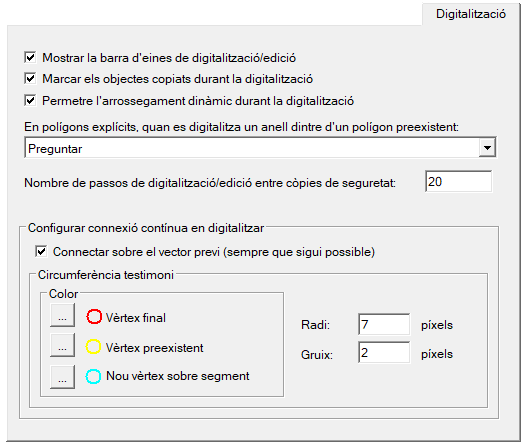Click the Vèrtex preexistent label
The image size is (525, 445).
pyautogui.click(x=154, y=348)
